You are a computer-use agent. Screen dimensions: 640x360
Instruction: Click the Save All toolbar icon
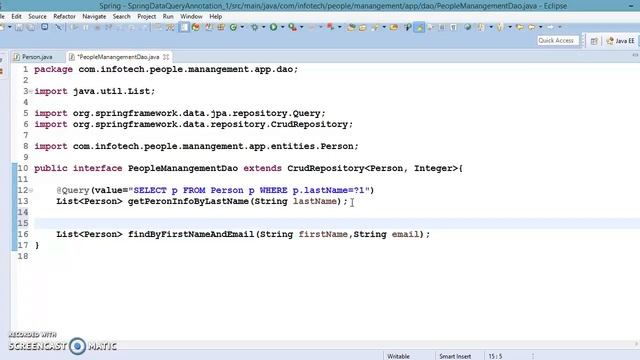pos(31,27)
